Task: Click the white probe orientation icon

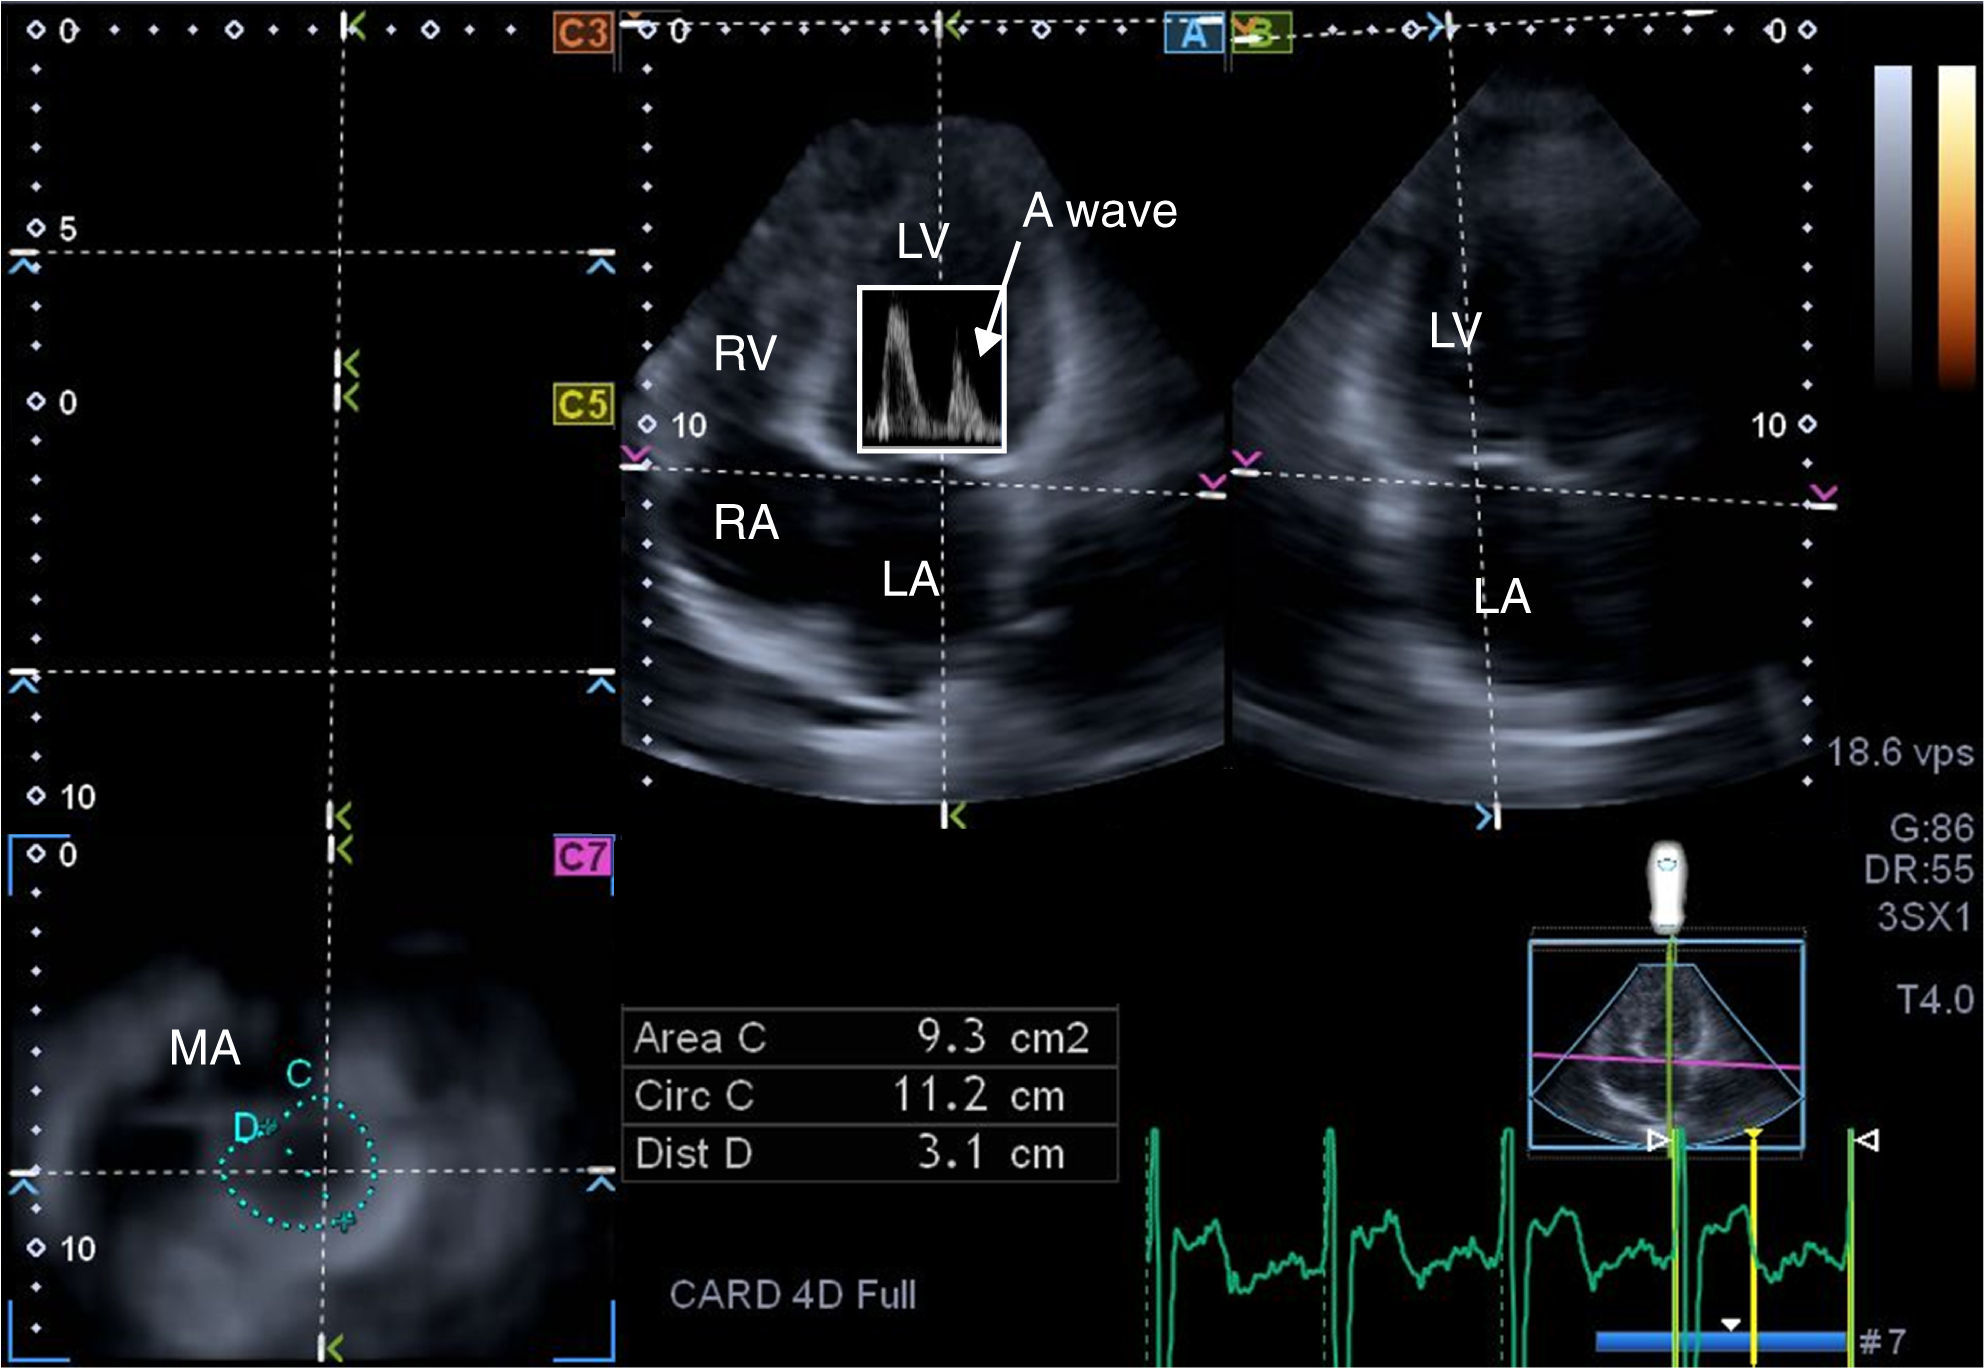Action: [1667, 887]
